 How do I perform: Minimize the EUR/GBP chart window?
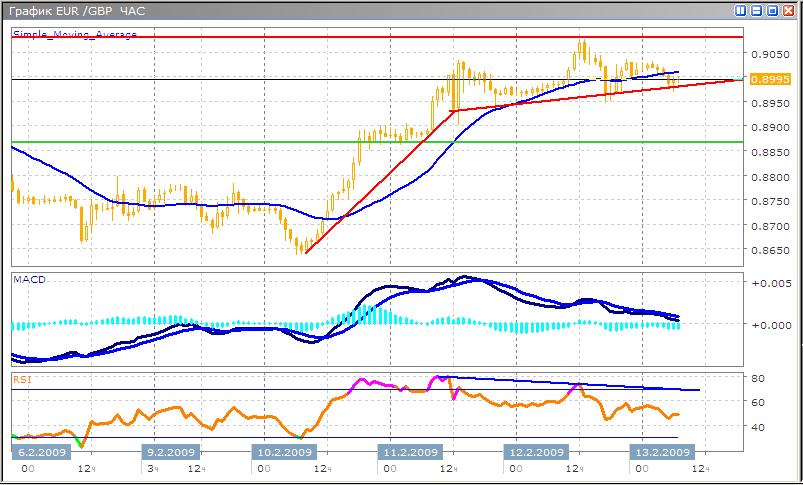point(756,10)
